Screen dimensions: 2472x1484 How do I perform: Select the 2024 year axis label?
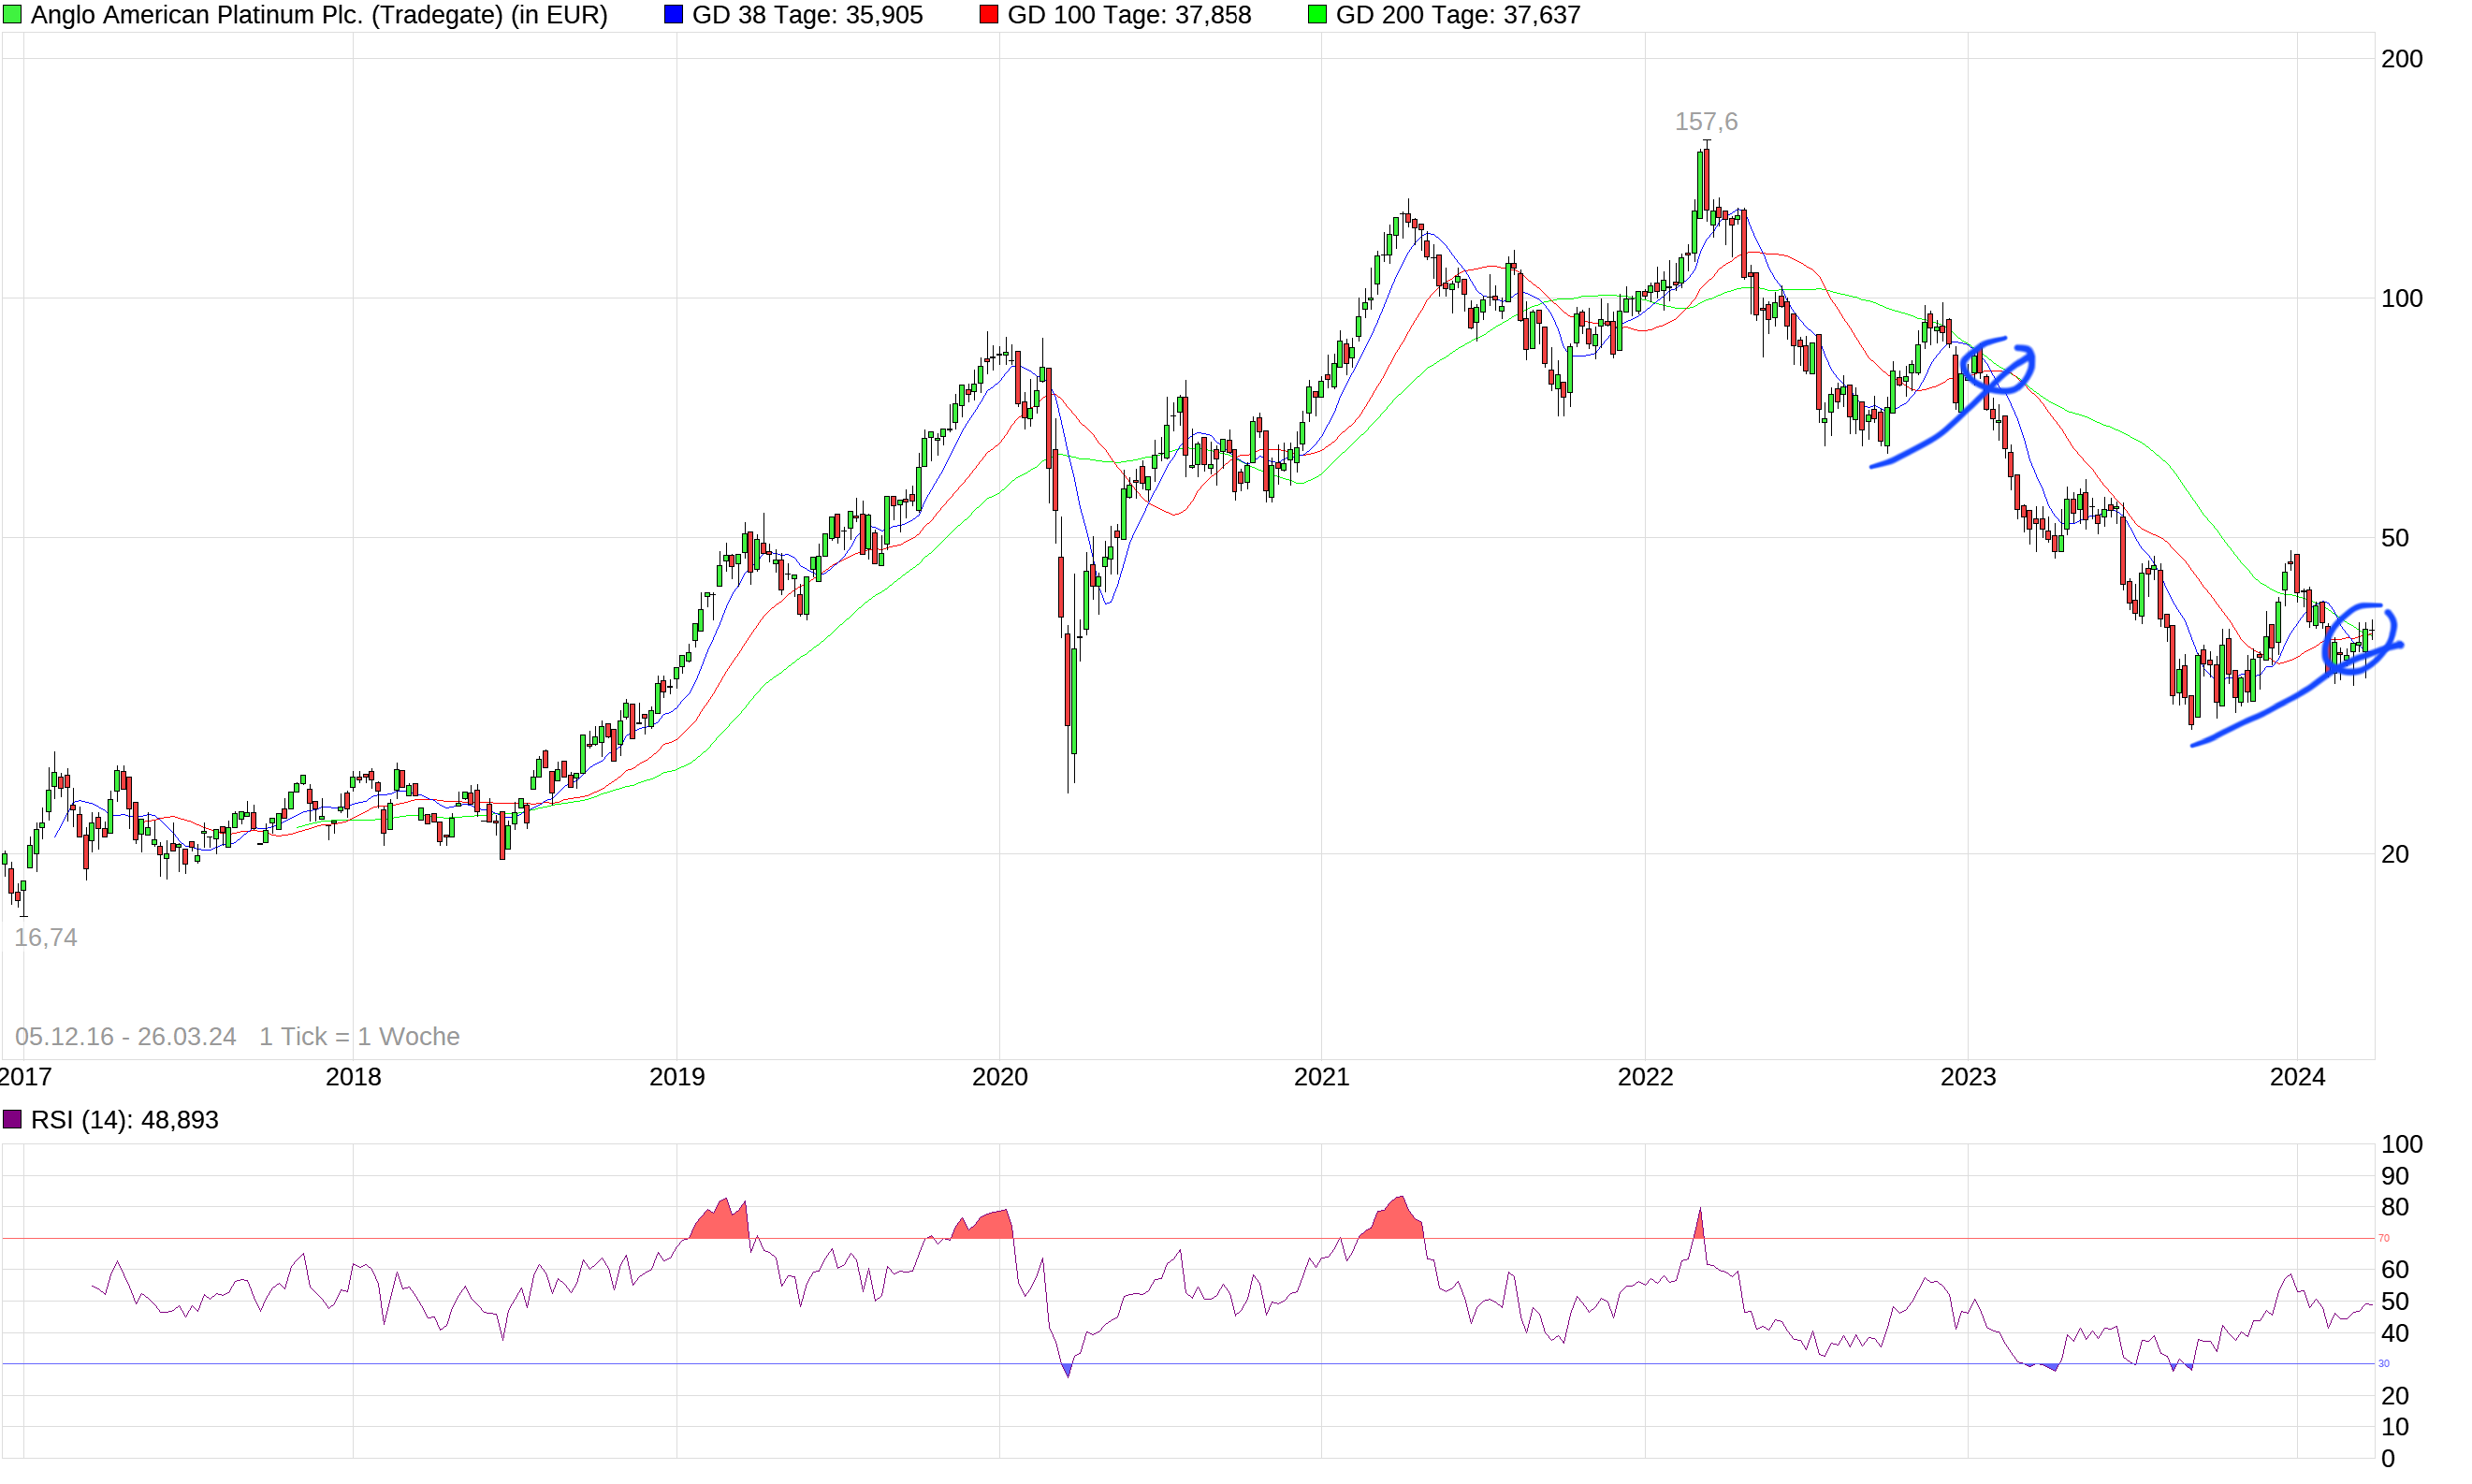coord(2296,1078)
